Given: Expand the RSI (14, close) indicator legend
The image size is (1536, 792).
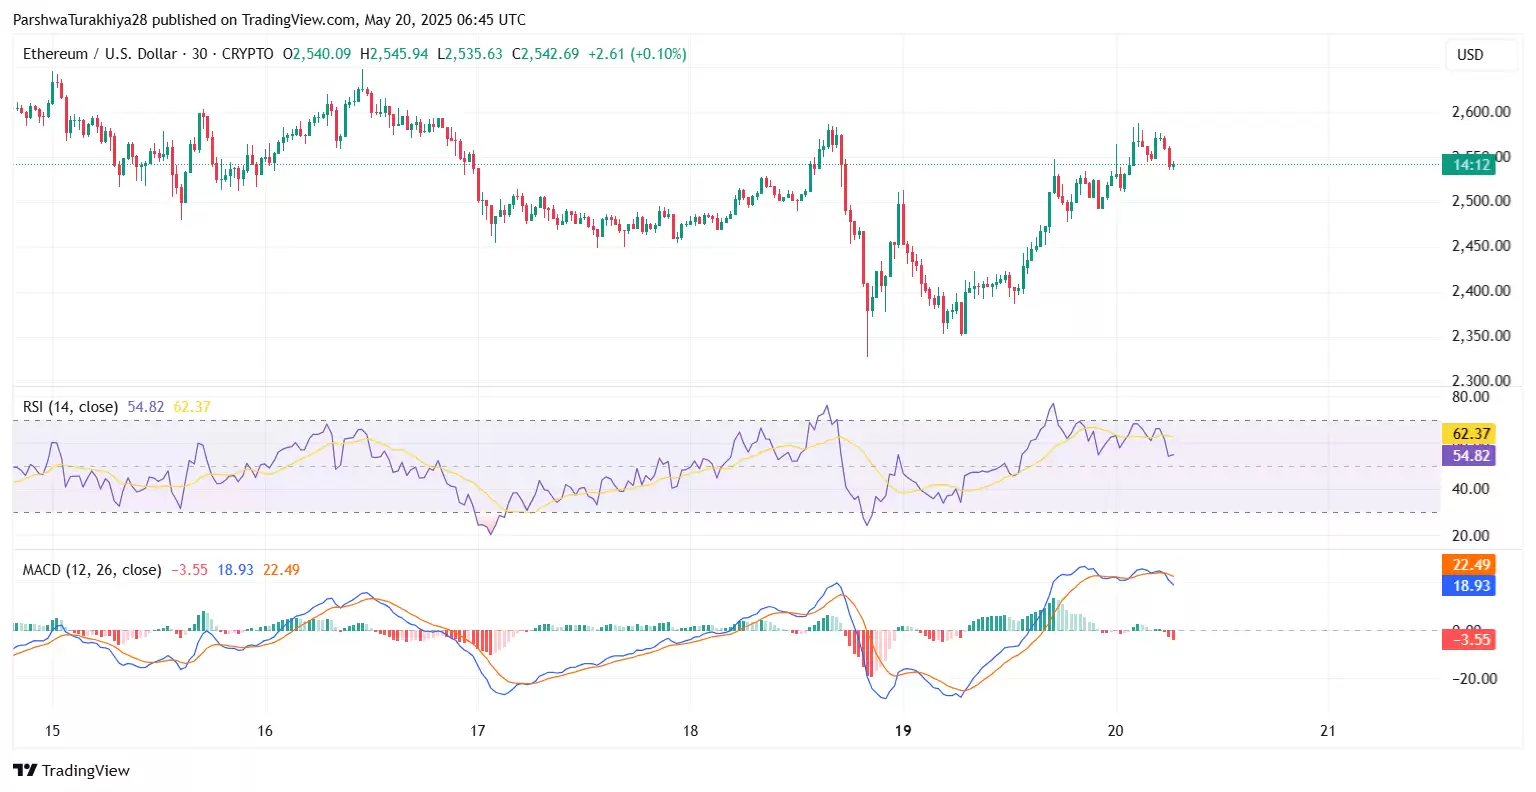Looking at the screenshot, I should click(x=70, y=407).
